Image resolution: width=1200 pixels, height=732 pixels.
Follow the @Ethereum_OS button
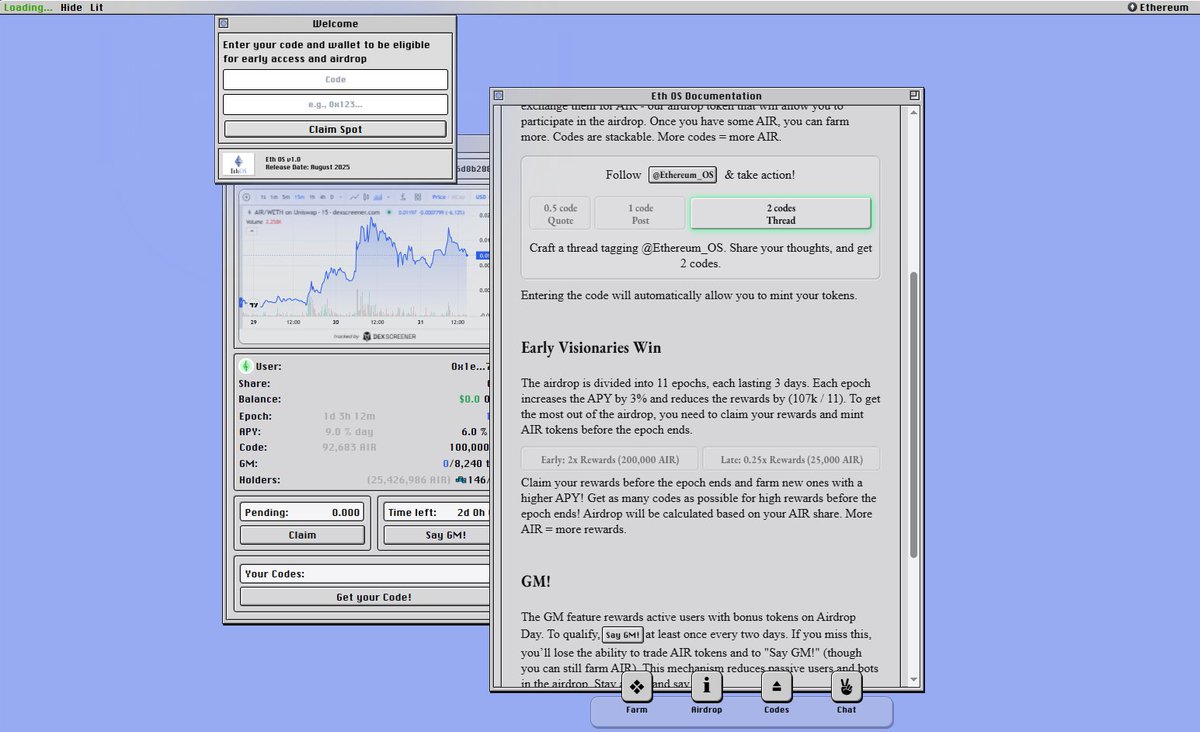683,175
